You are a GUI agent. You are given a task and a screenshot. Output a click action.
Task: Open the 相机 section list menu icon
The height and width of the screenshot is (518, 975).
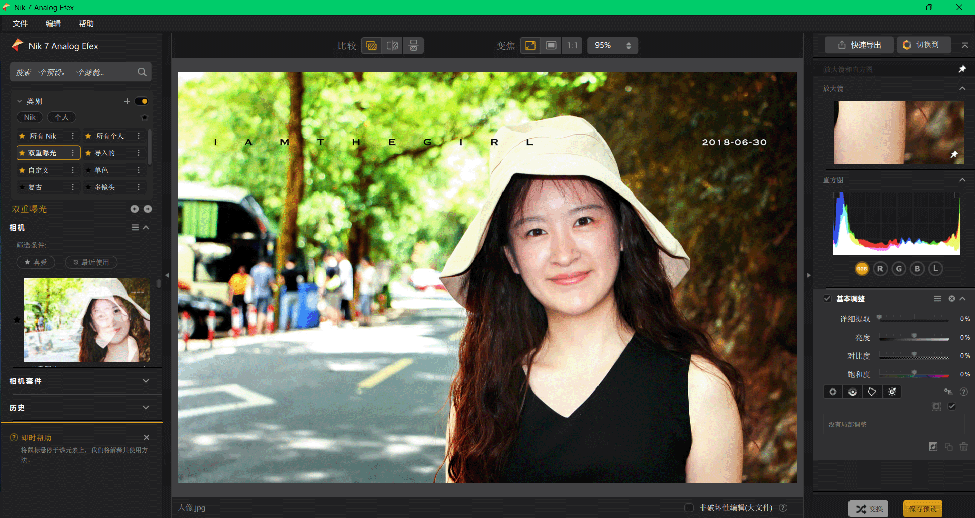(135, 228)
